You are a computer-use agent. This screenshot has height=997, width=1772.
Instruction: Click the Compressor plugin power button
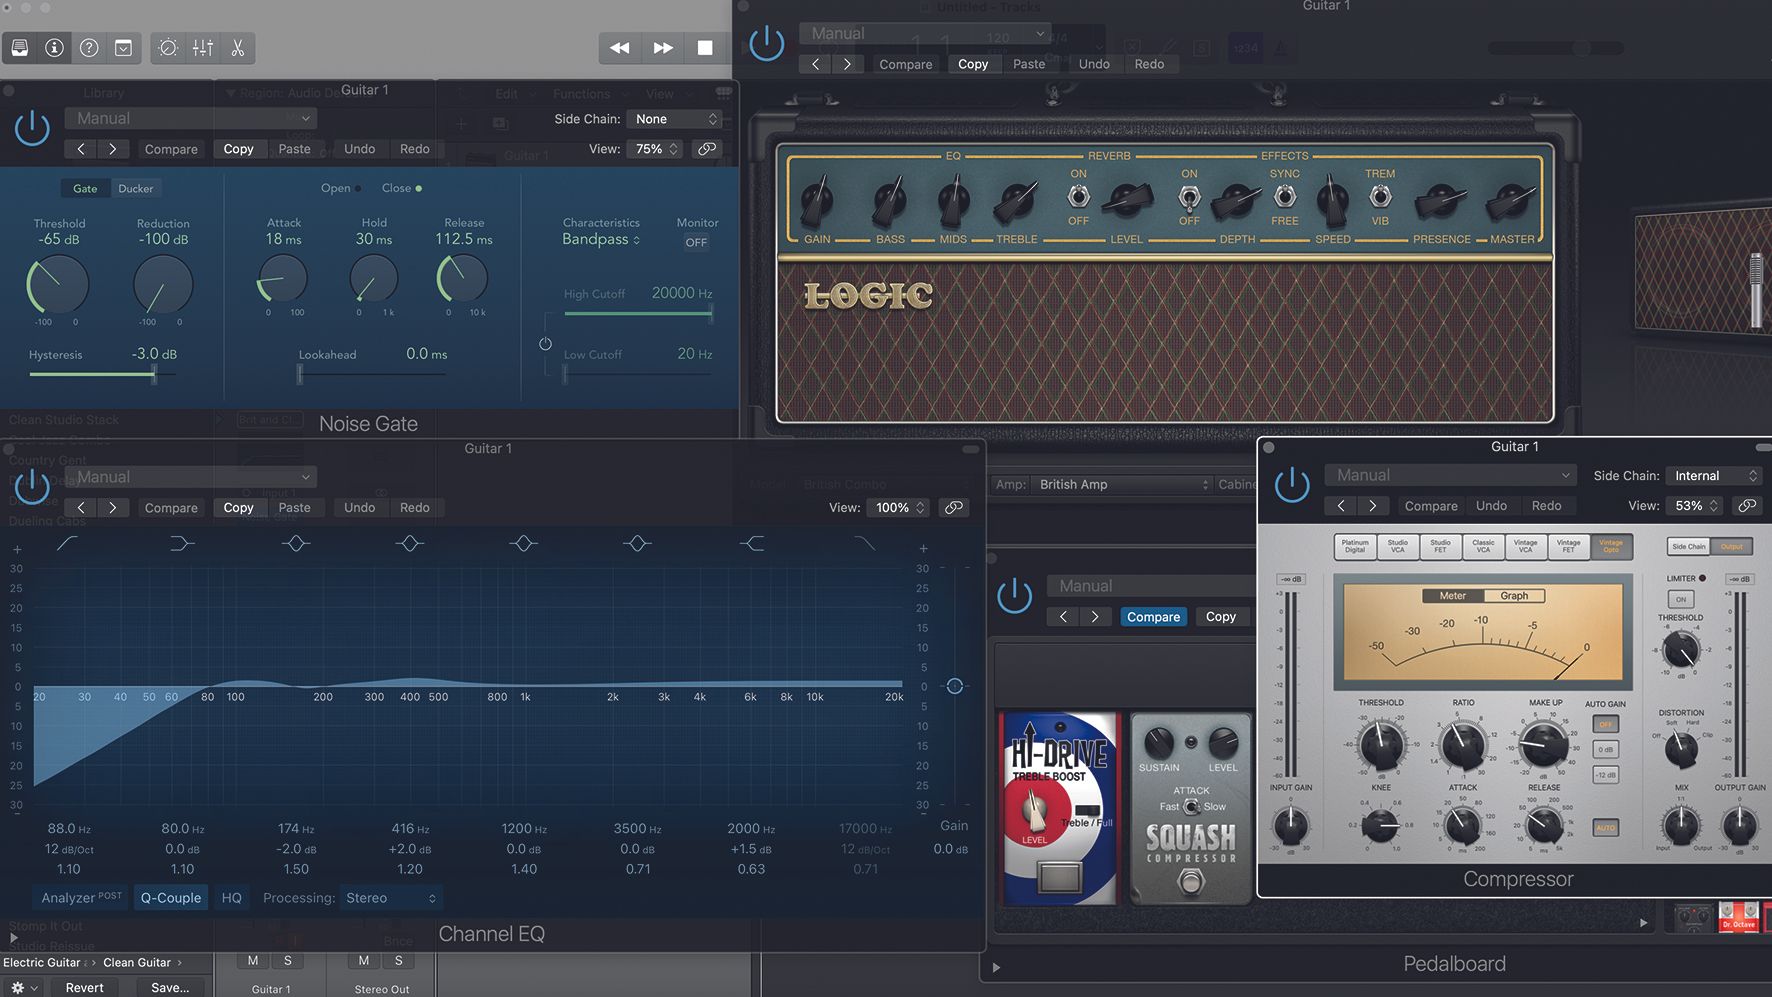tap(1292, 485)
